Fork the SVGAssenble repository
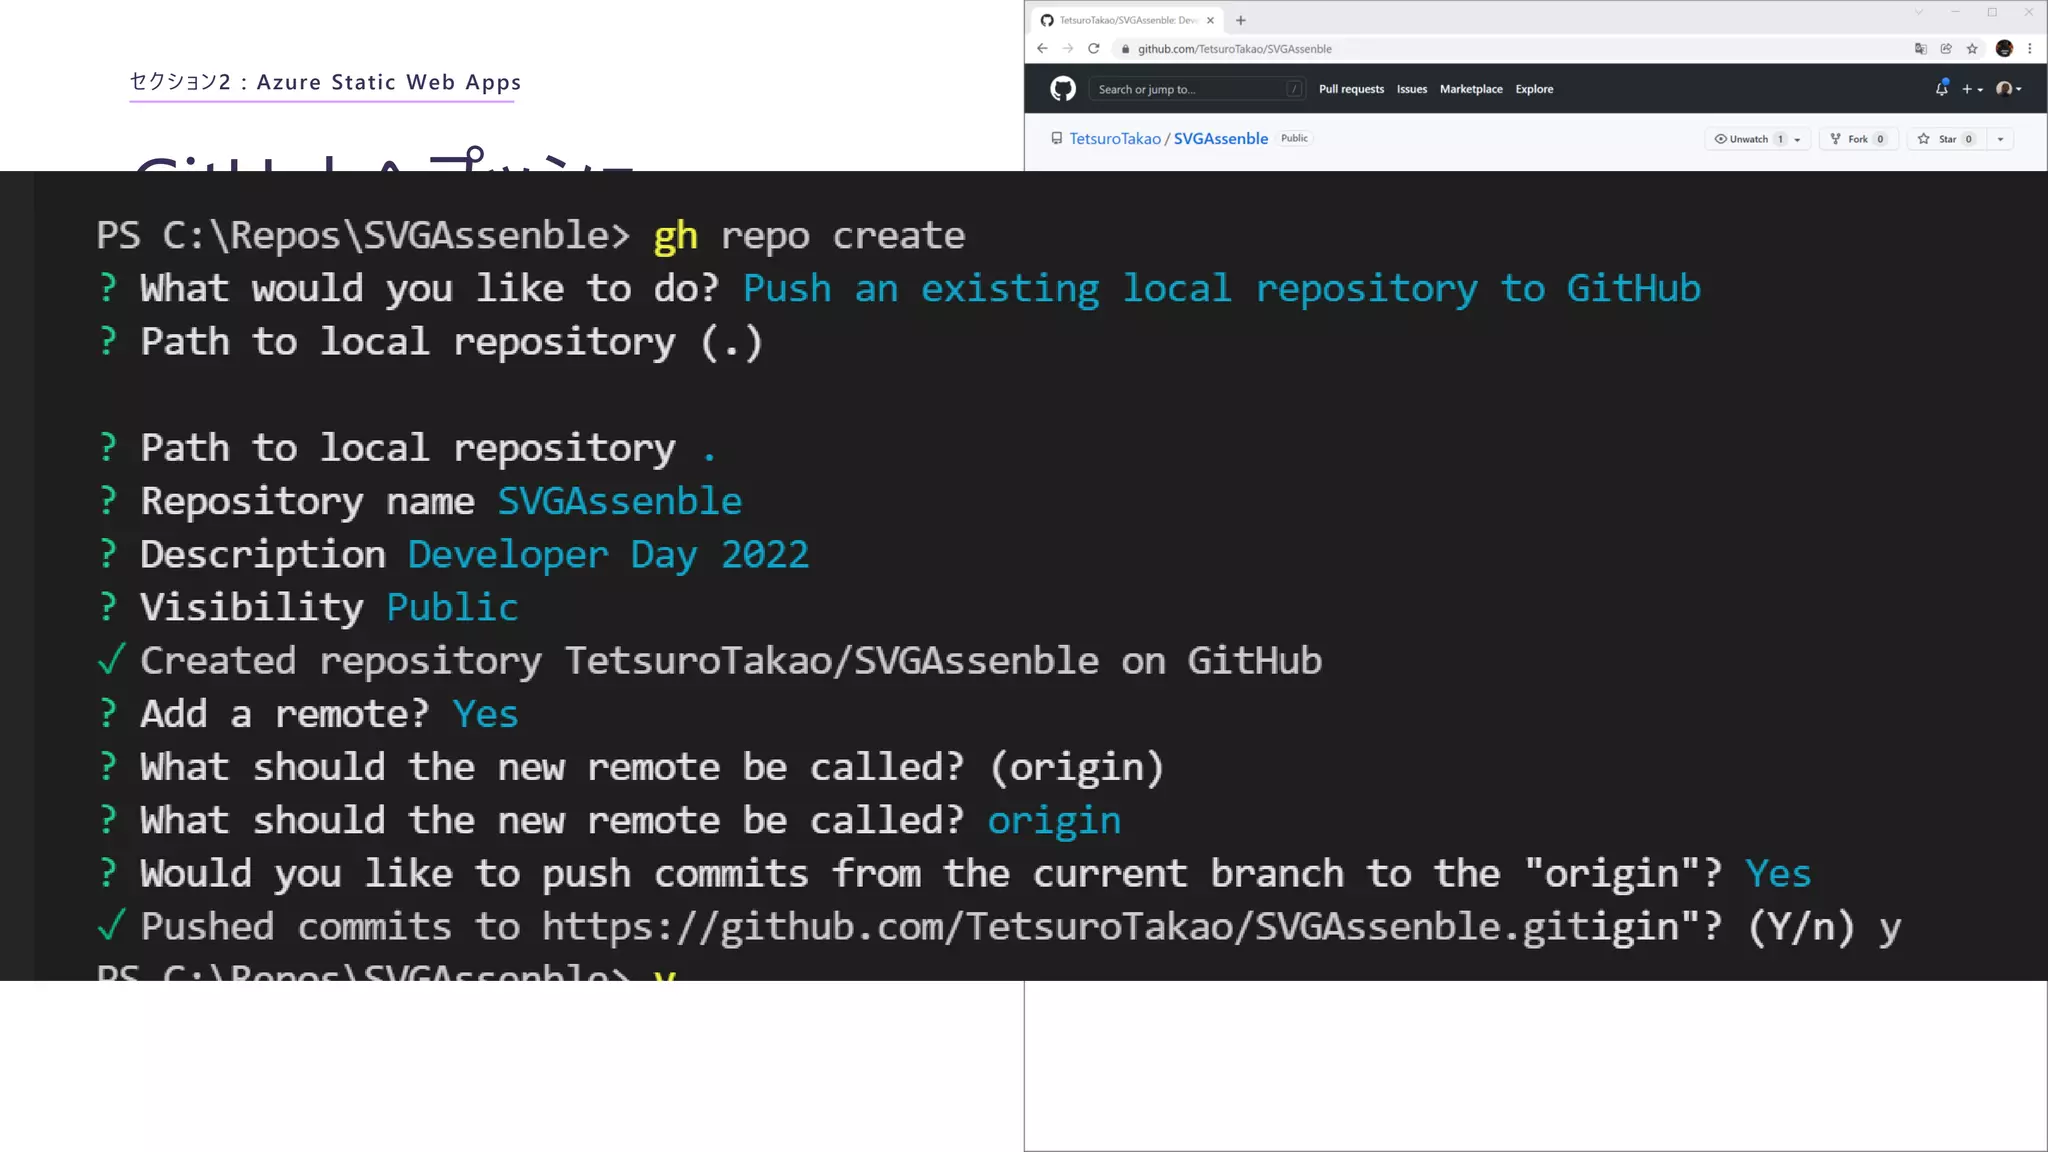This screenshot has width=2048, height=1152. tap(1857, 139)
